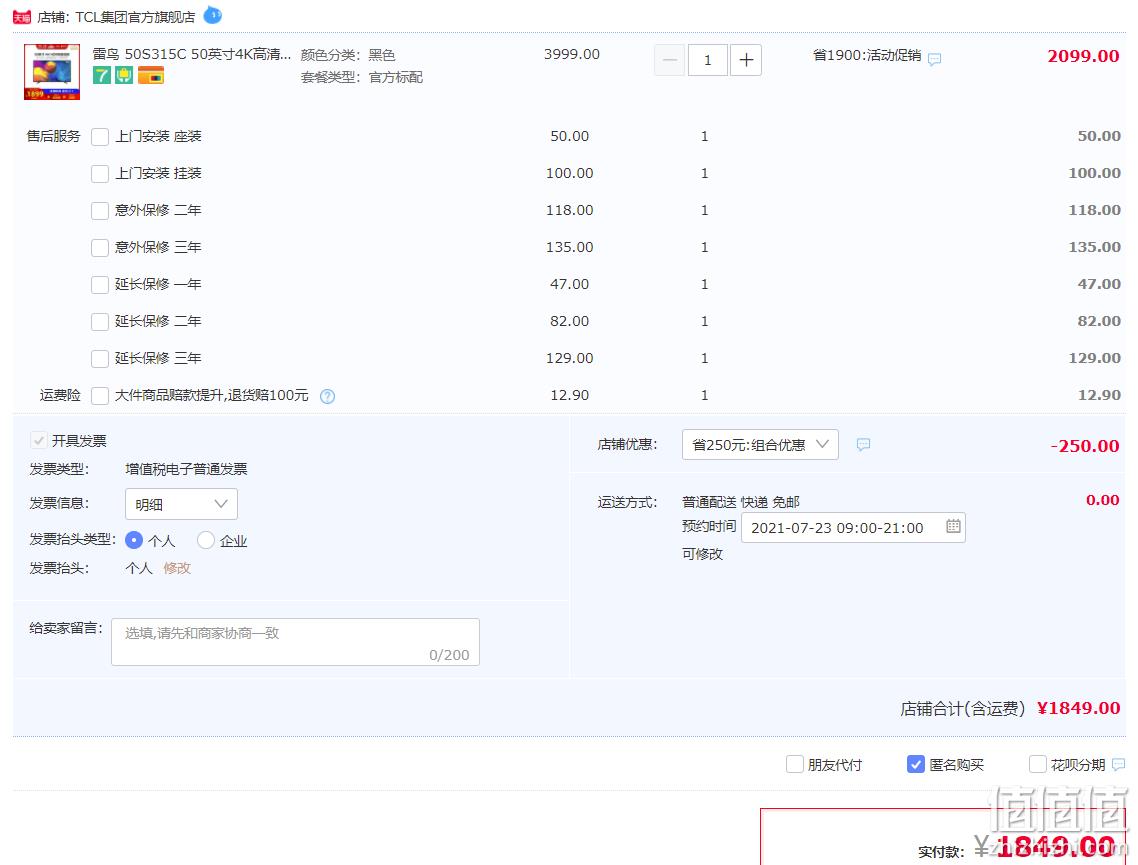Viewport: 1138px width, 865px height.
Task: Click the 省1900:活动促销 promotion text
Action: click(x=867, y=55)
